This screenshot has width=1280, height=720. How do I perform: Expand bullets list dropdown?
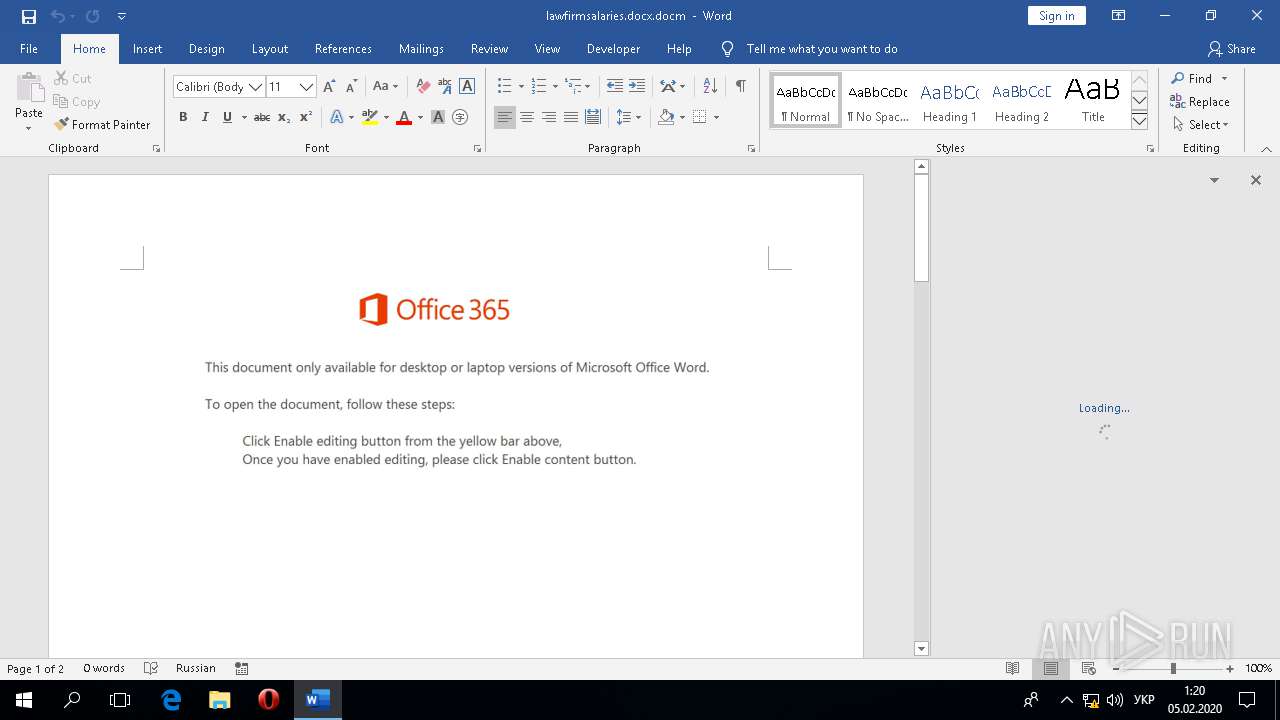(521, 87)
